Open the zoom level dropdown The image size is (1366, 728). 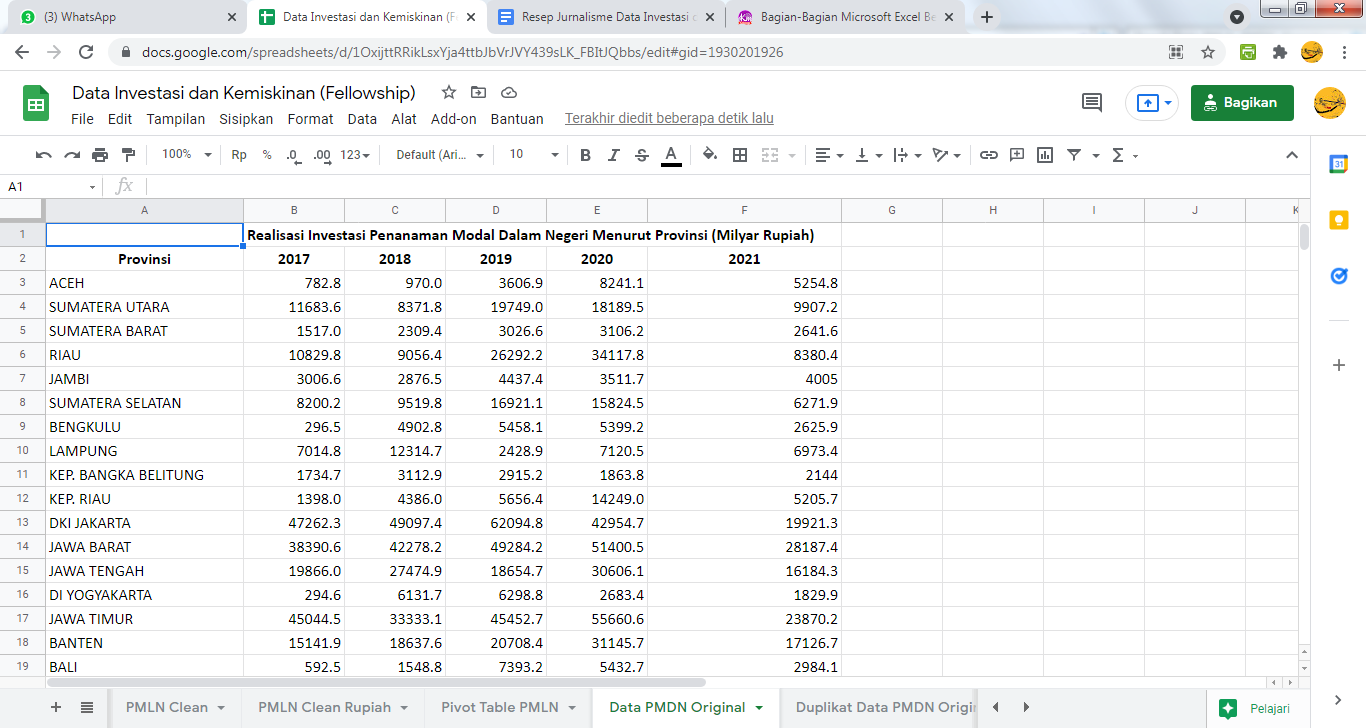point(186,155)
